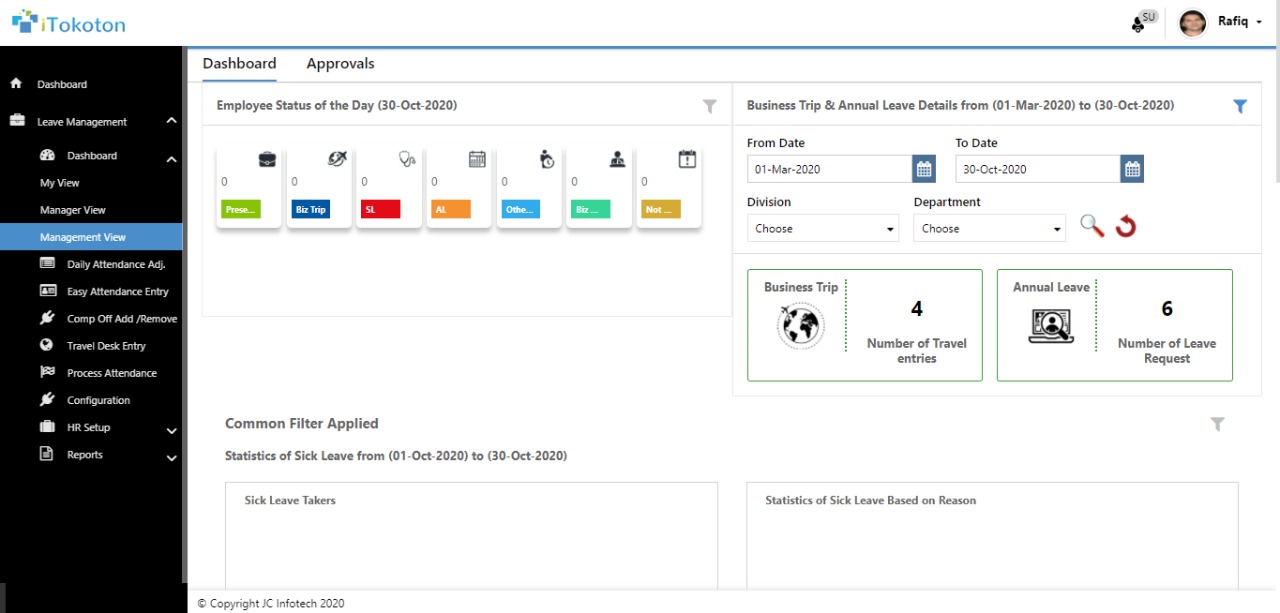This screenshot has height=613, width=1280.
Task: Click the red SL status label
Action: (380, 209)
